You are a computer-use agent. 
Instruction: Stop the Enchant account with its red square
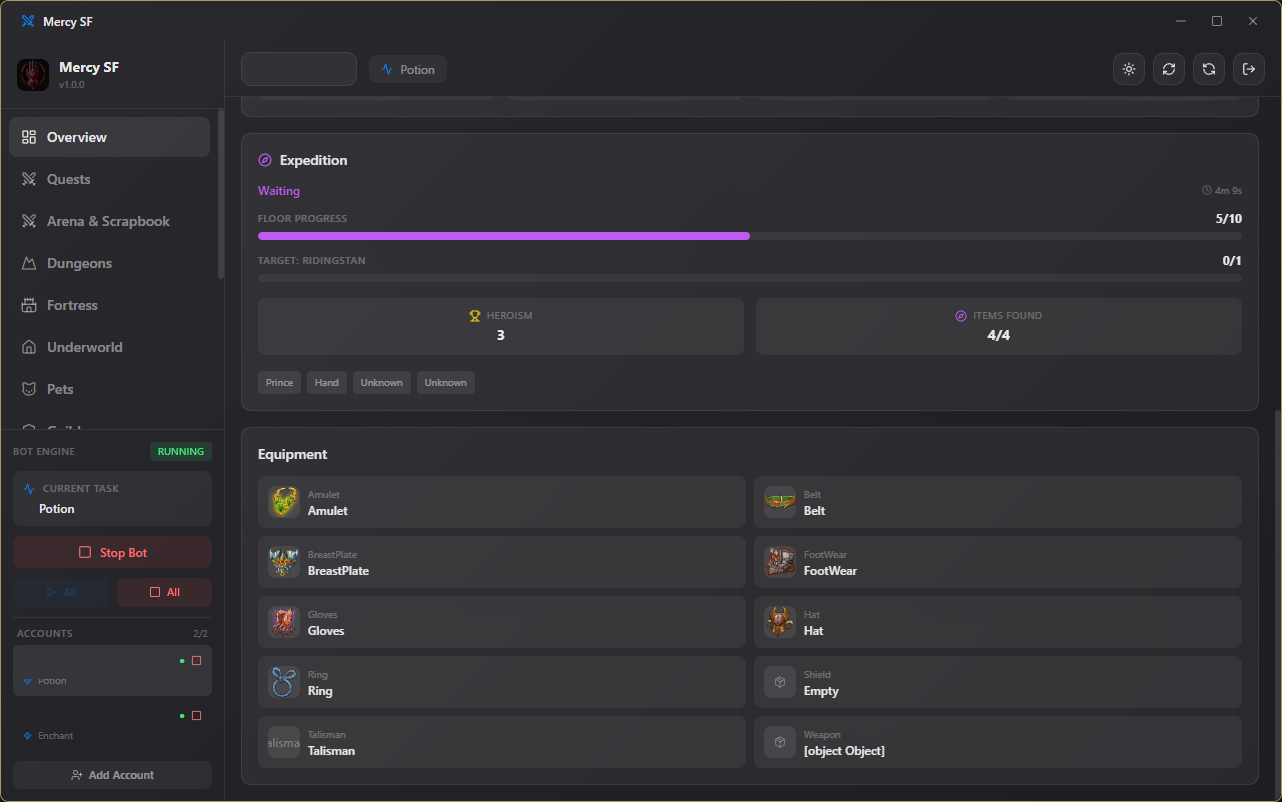[196, 716]
